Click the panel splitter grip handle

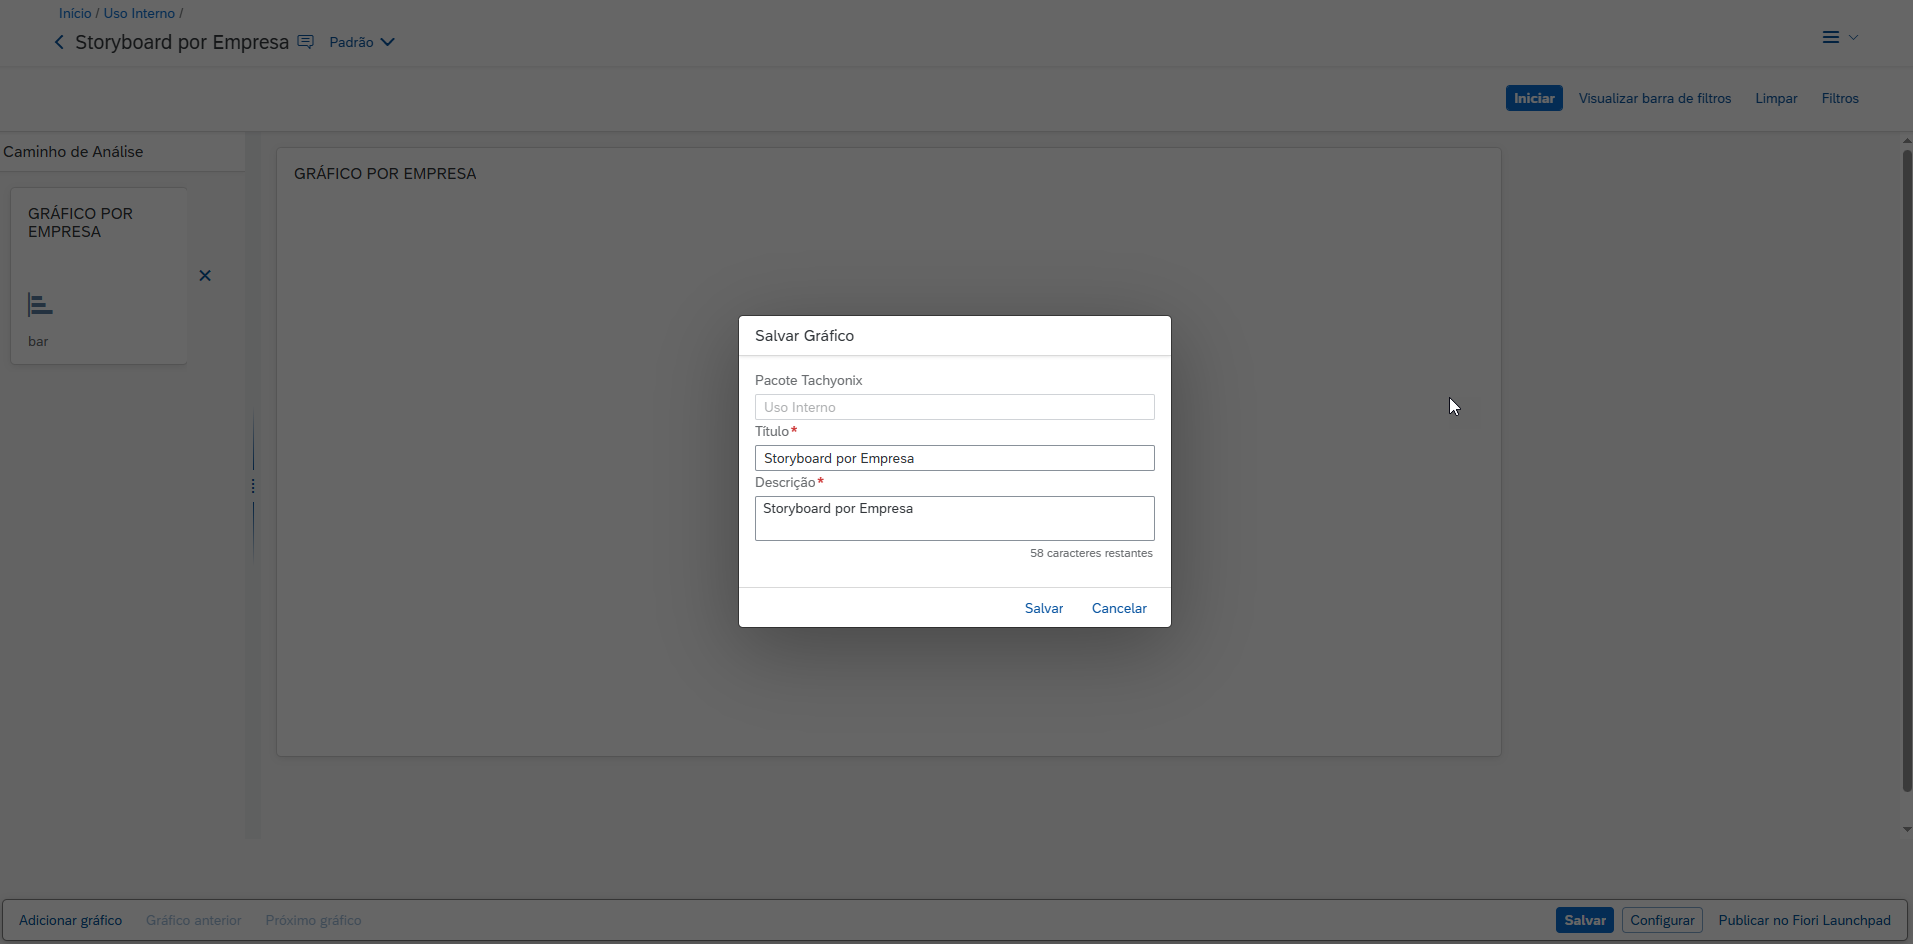(x=253, y=486)
